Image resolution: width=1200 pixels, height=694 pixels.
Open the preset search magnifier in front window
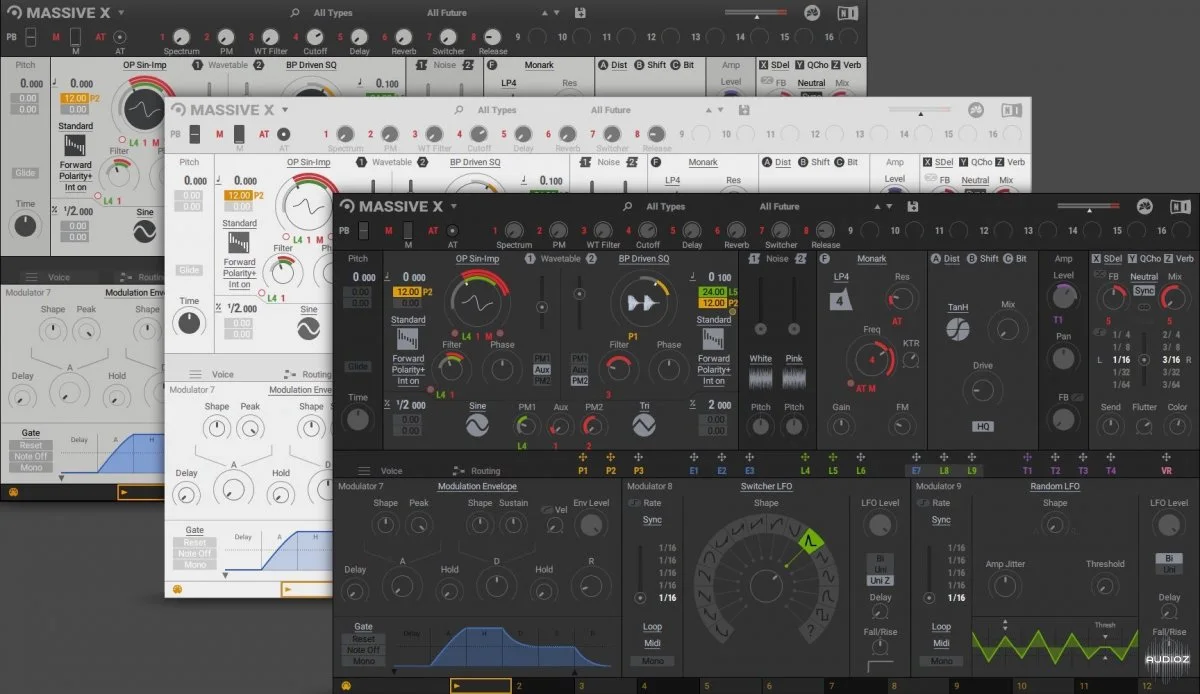click(627, 207)
